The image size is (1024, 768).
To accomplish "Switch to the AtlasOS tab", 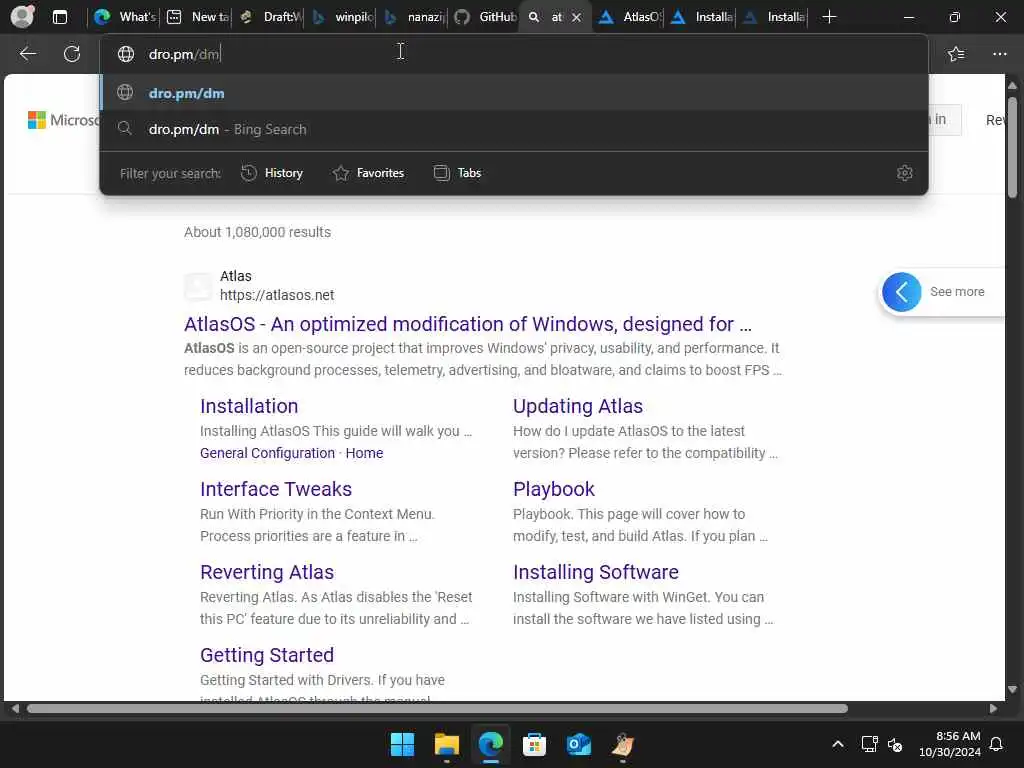I will click(630, 17).
